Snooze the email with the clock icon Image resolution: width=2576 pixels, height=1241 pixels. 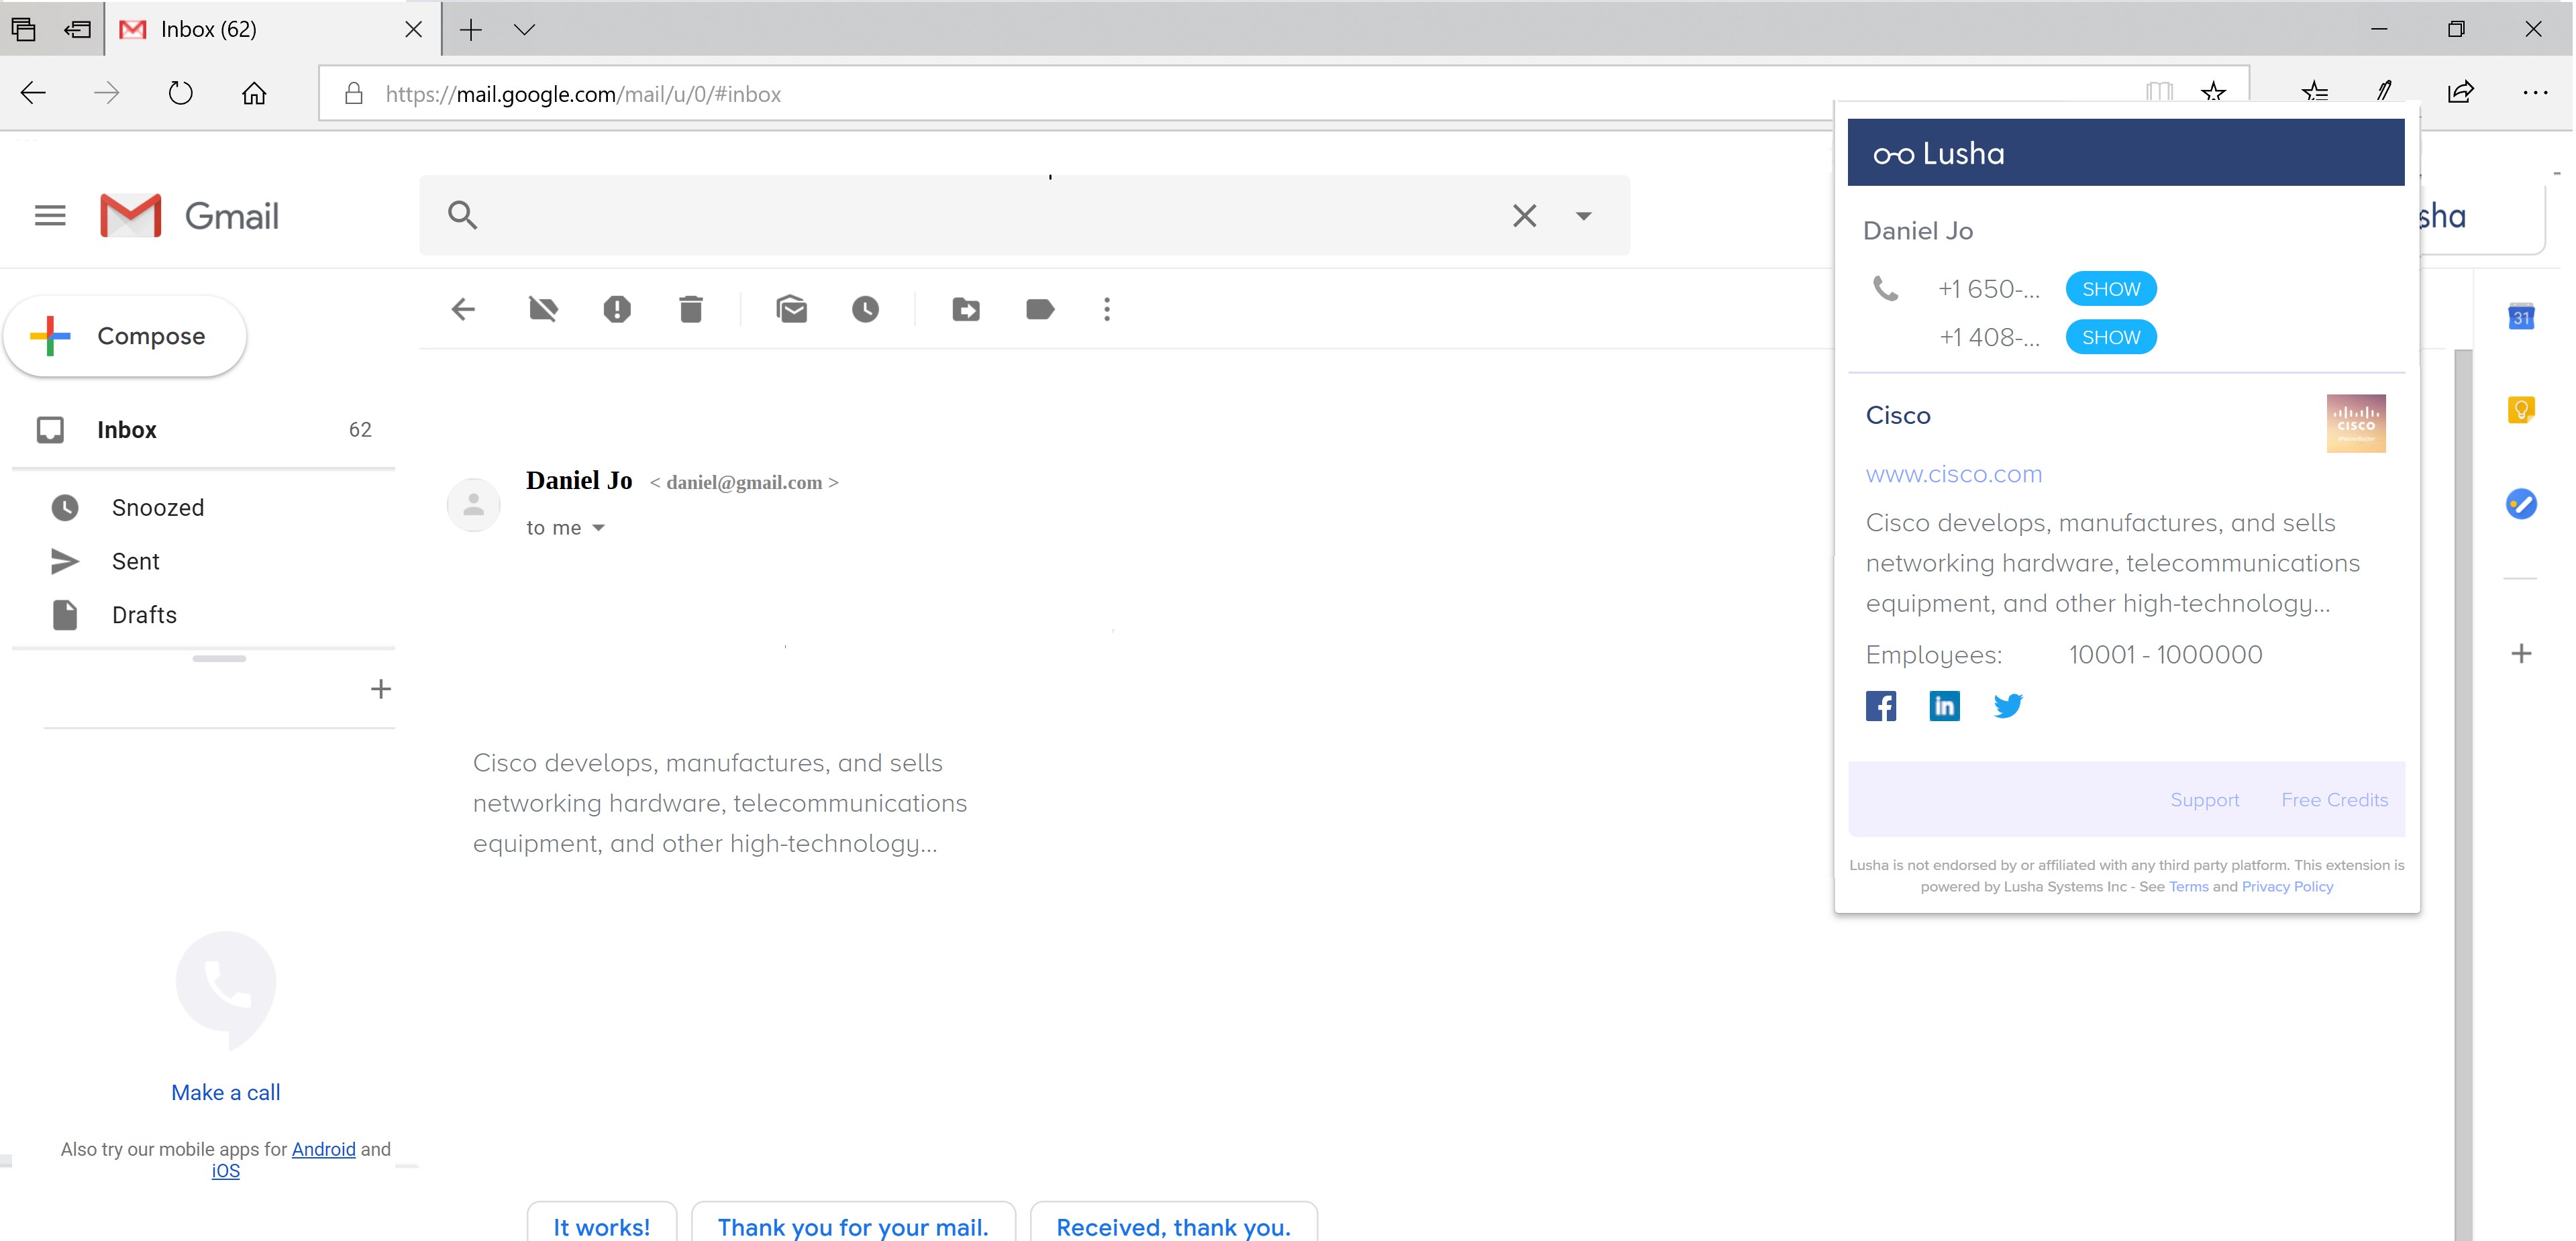click(866, 310)
